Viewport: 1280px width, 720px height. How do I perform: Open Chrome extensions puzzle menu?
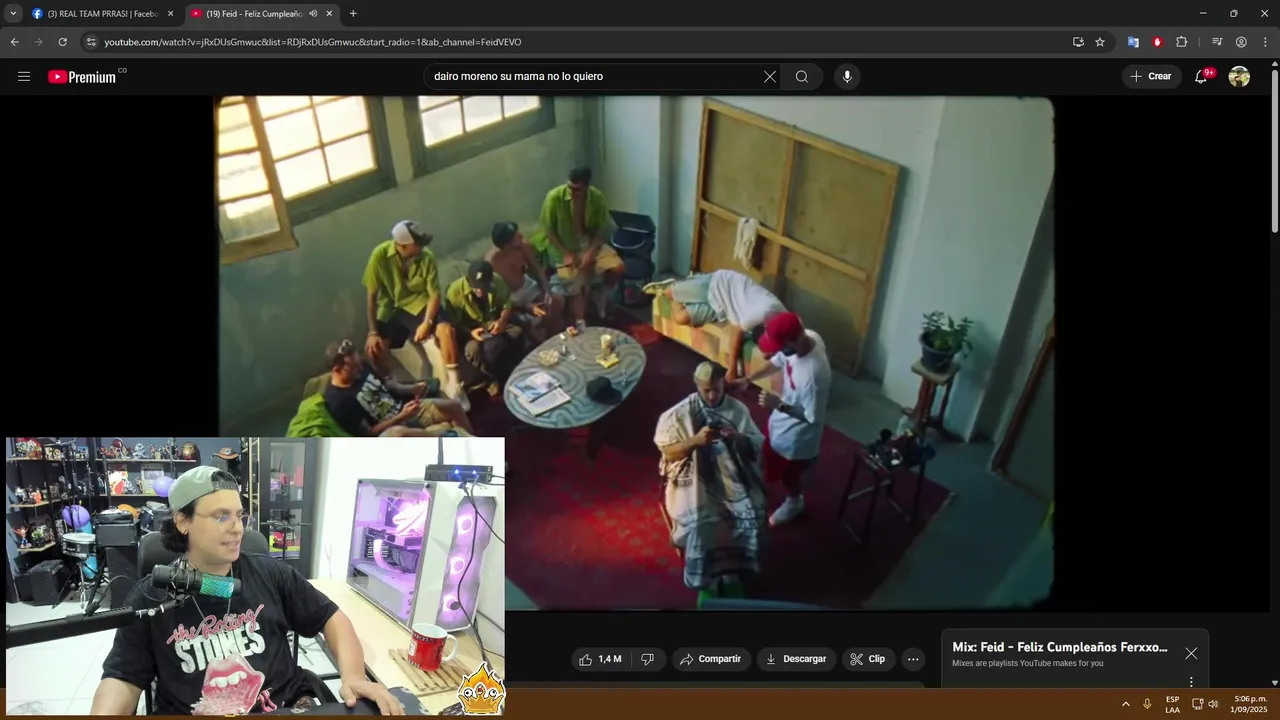pos(1181,42)
